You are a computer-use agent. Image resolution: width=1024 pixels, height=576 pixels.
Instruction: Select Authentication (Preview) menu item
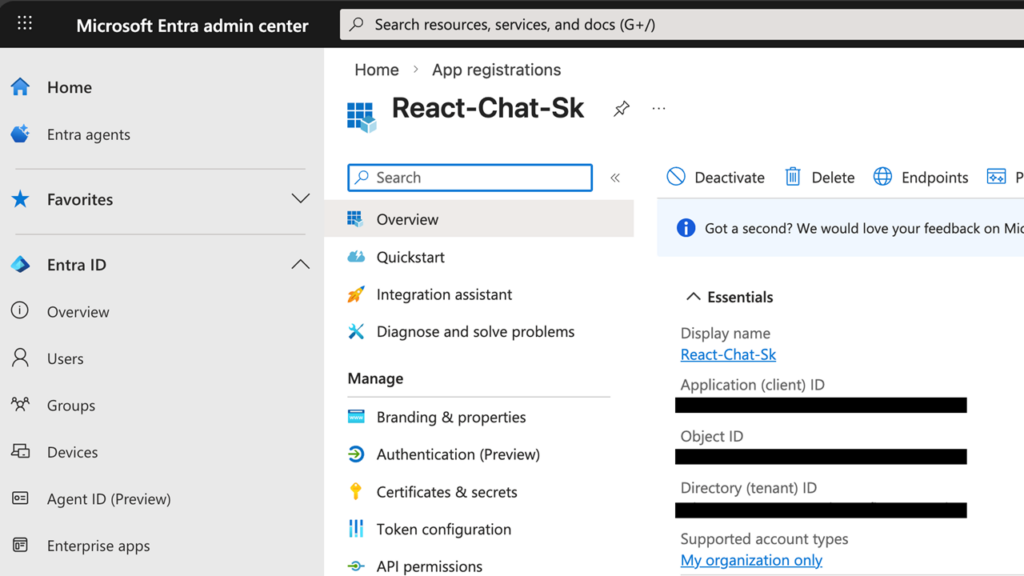coord(457,454)
